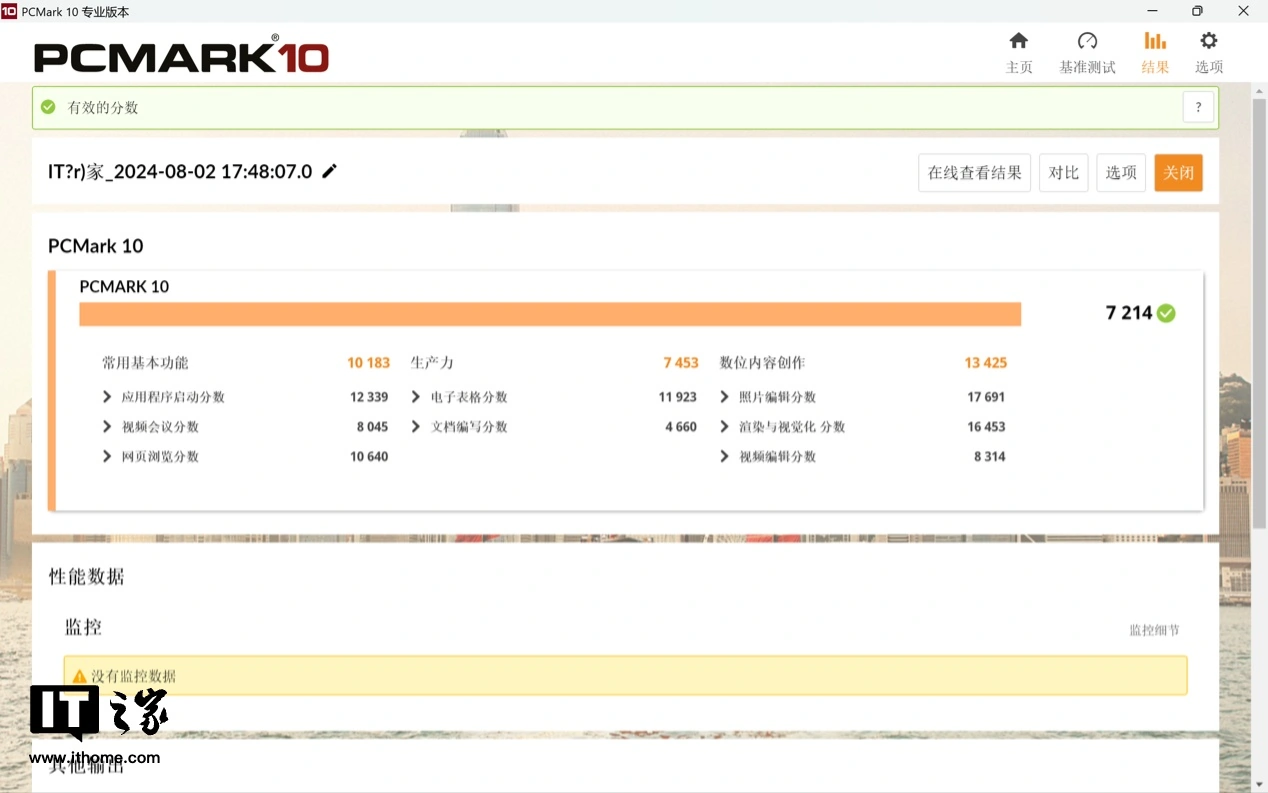Expand the 渲染与视觉化 分数 row
The image size is (1268, 793).
pos(725,427)
